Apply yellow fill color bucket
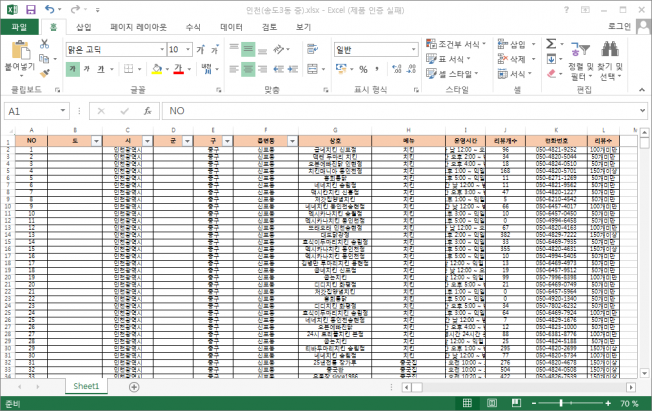Viewport: 652px width, 411px height. pyautogui.click(x=157, y=69)
